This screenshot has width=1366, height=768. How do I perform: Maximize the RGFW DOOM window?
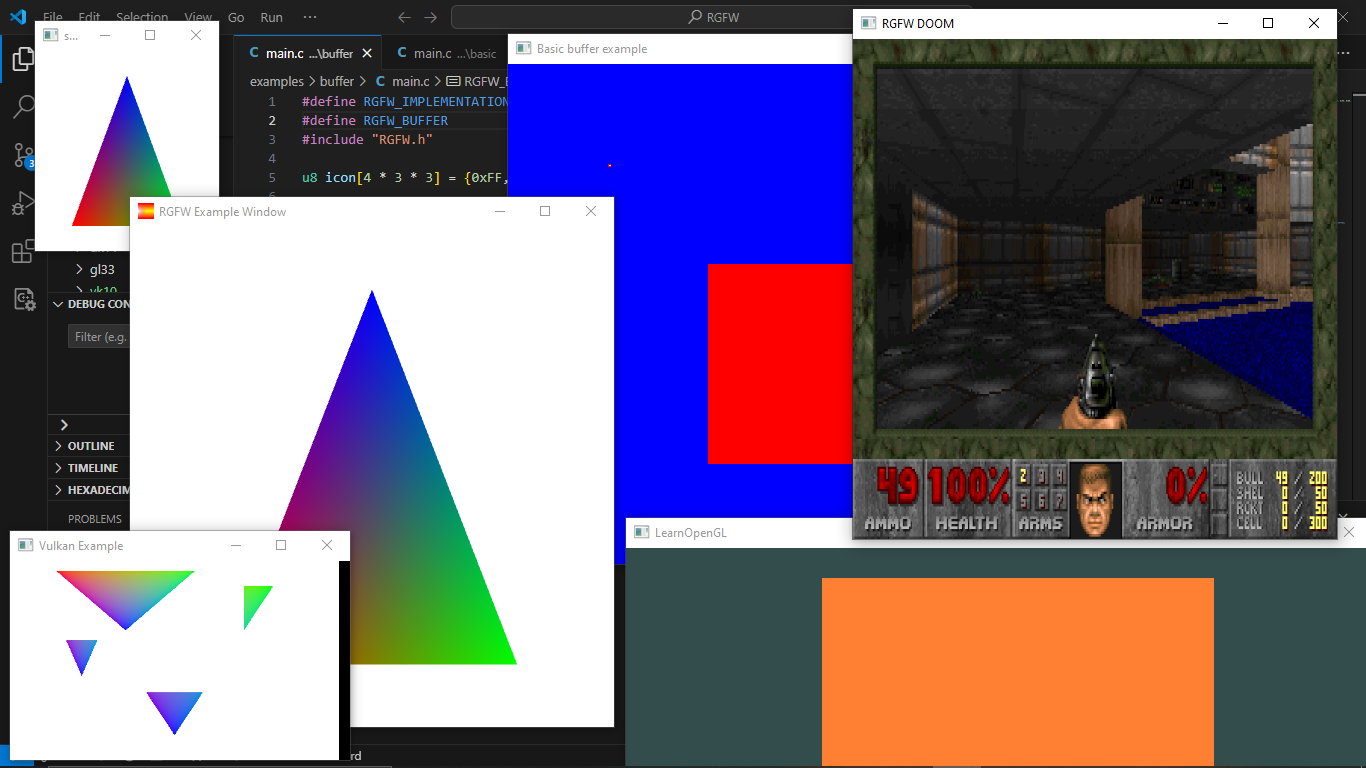(x=1268, y=23)
